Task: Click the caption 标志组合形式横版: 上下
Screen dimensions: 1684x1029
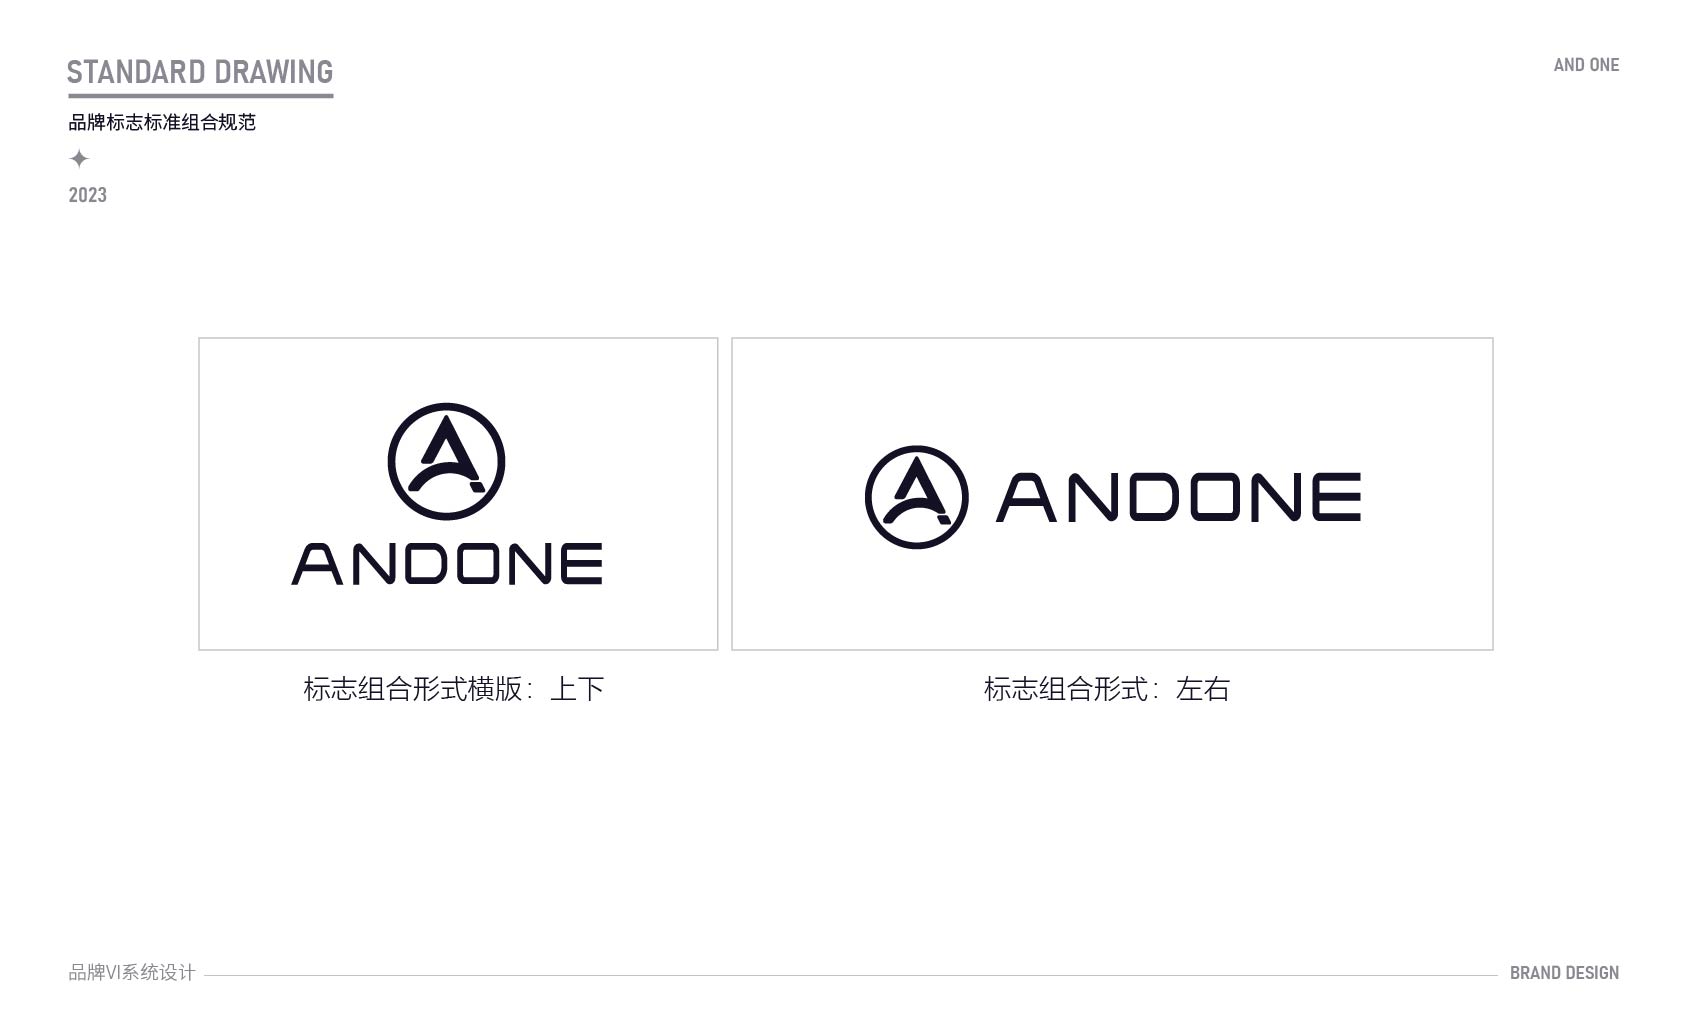Action: (454, 689)
